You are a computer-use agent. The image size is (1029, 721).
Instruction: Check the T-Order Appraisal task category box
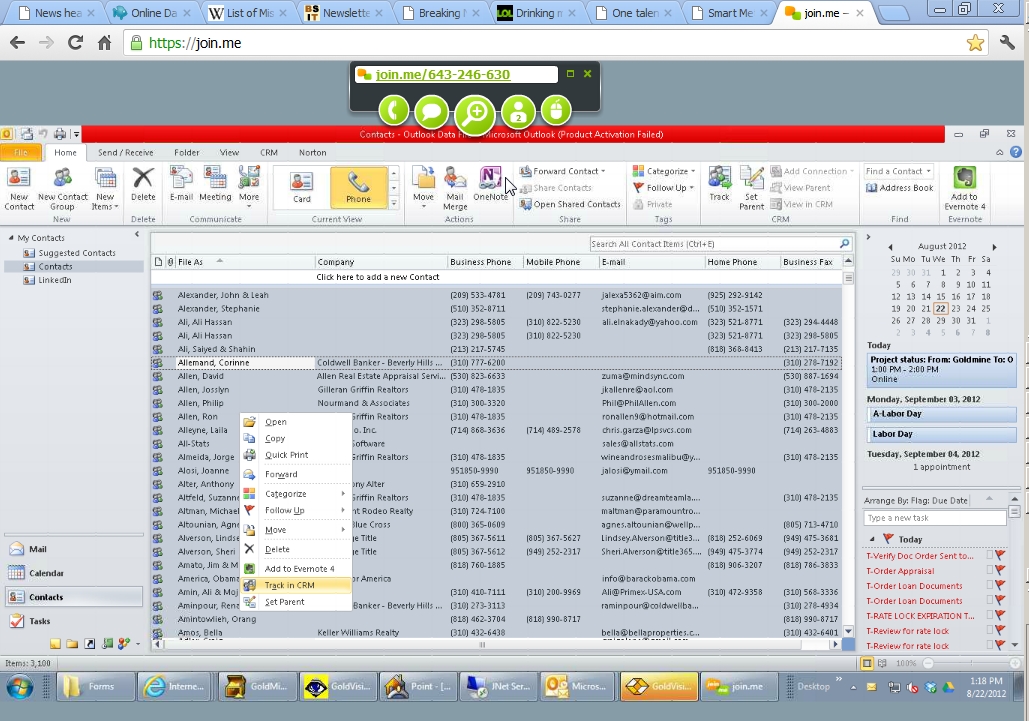click(x=989, y=571)
